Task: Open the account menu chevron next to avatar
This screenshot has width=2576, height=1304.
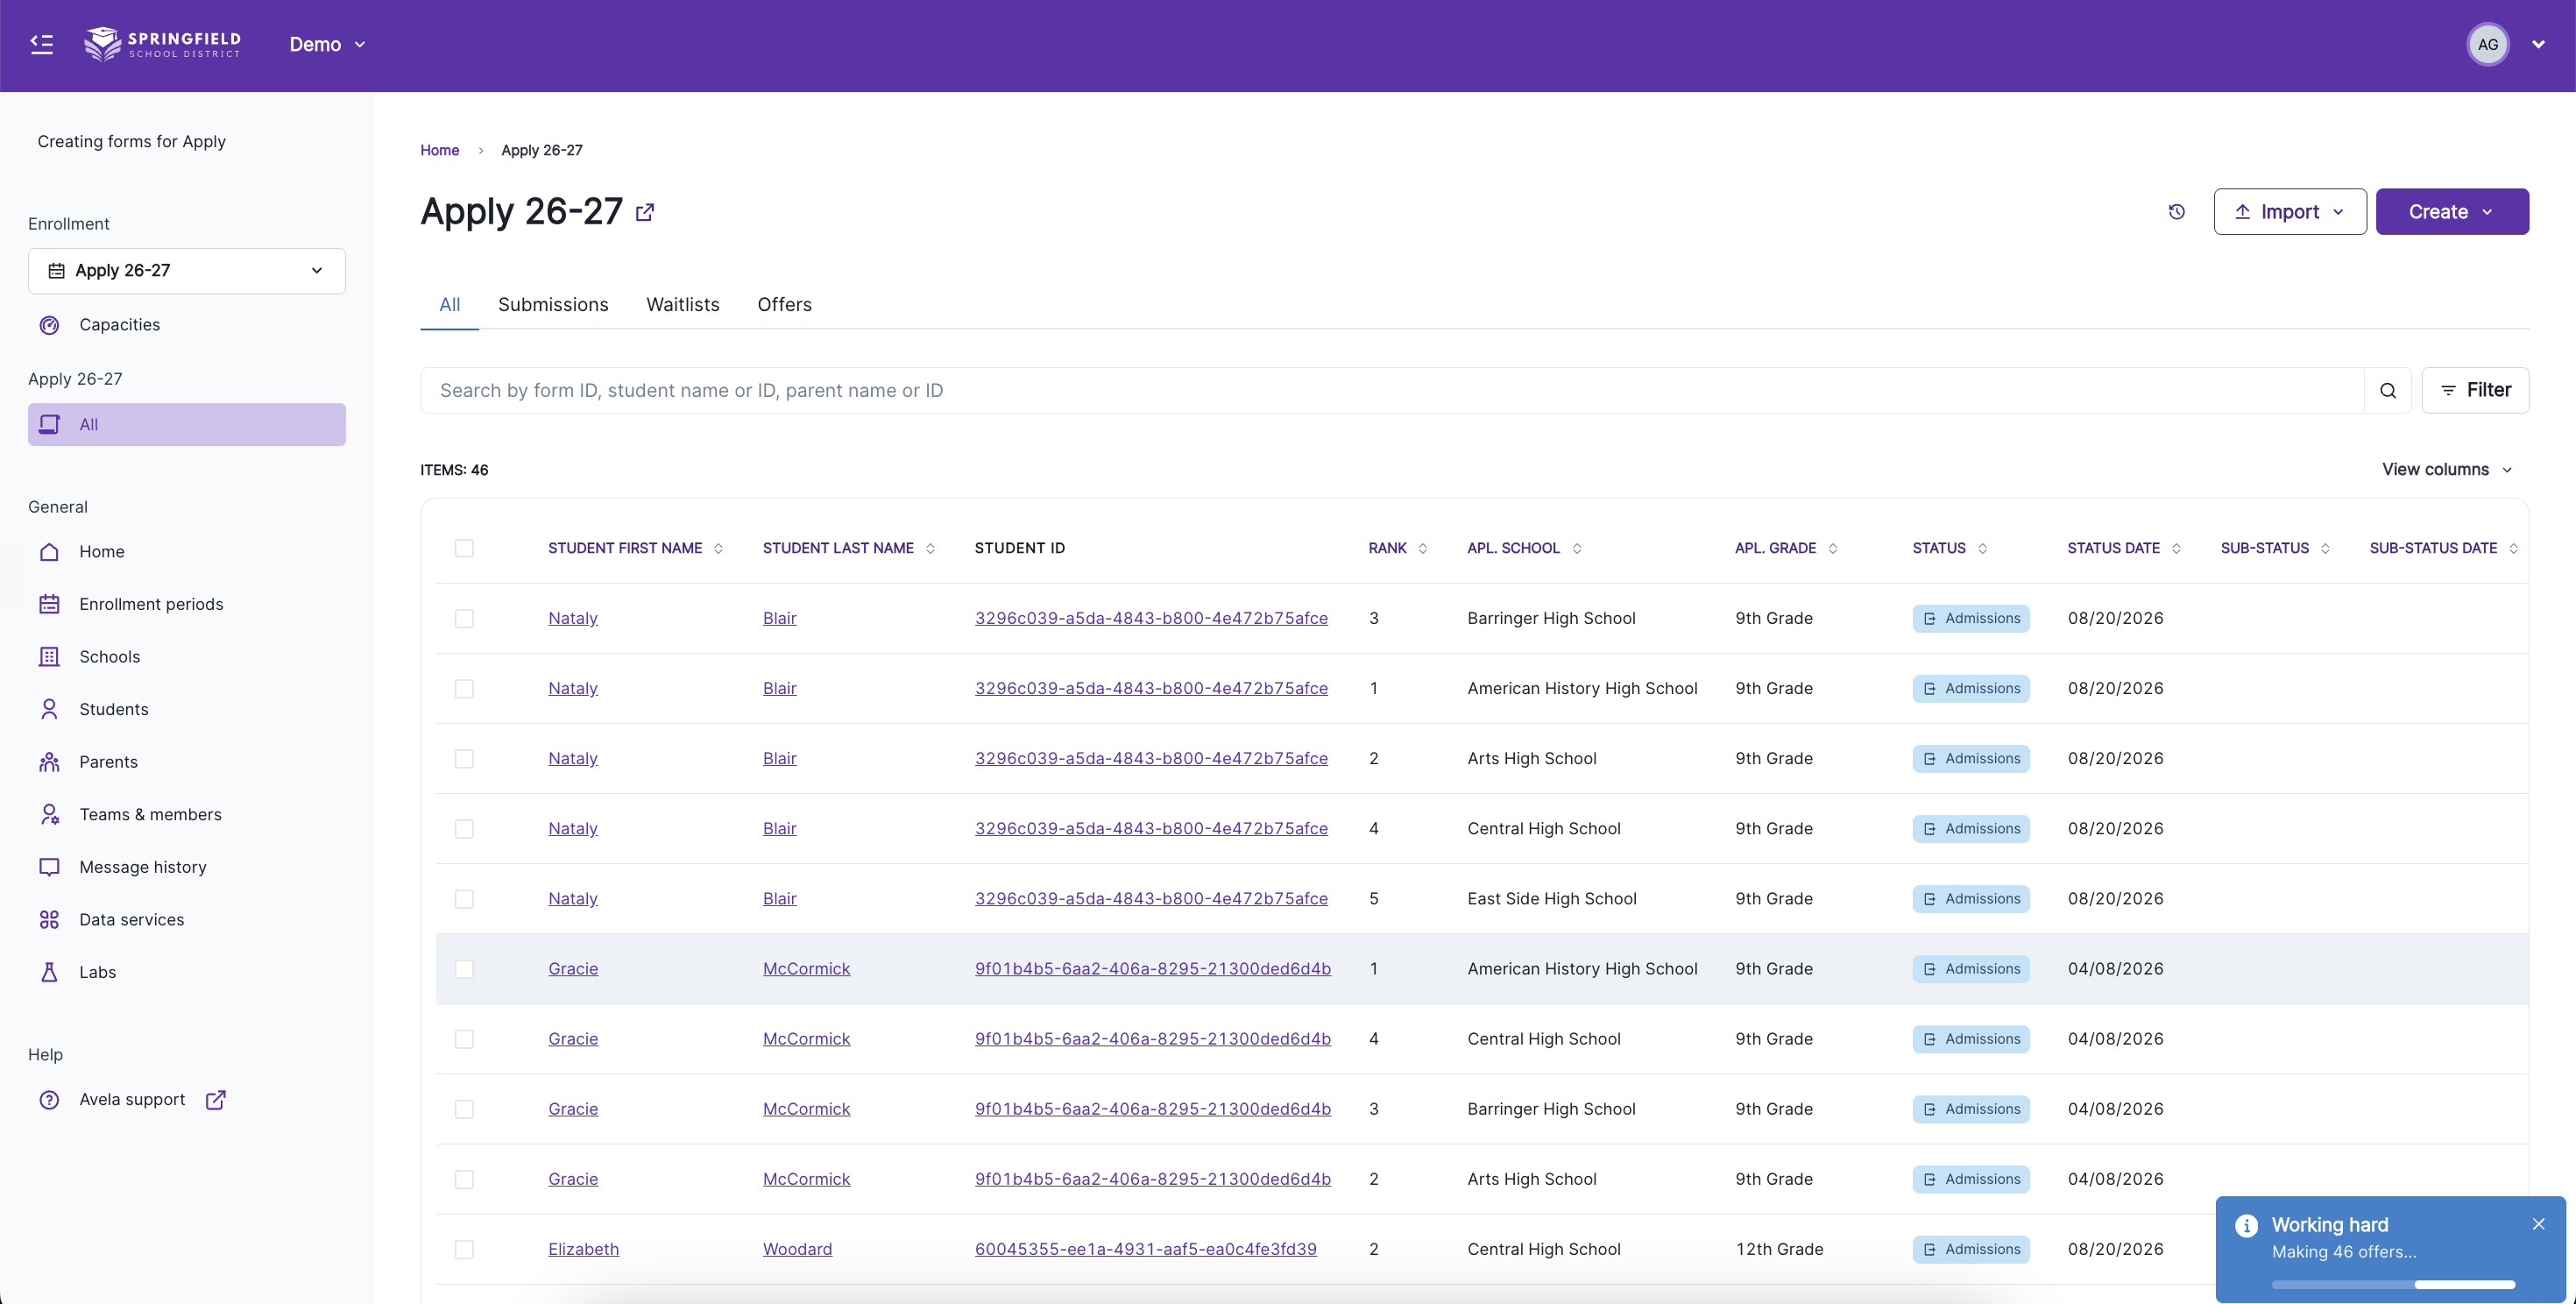Action: 2538,44
